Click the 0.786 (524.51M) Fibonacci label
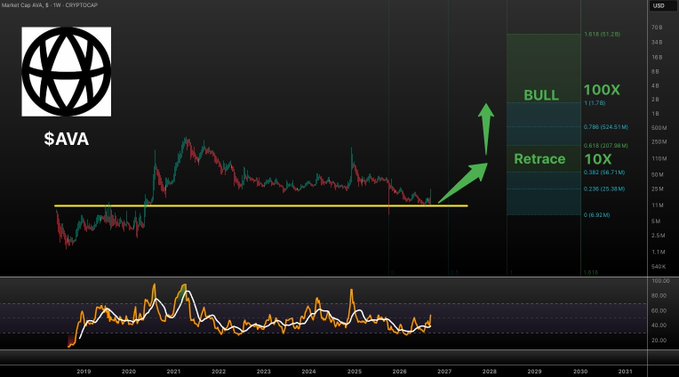Image resolution: width=679 pixels, height=377 pixels. [x=605, y=127]
